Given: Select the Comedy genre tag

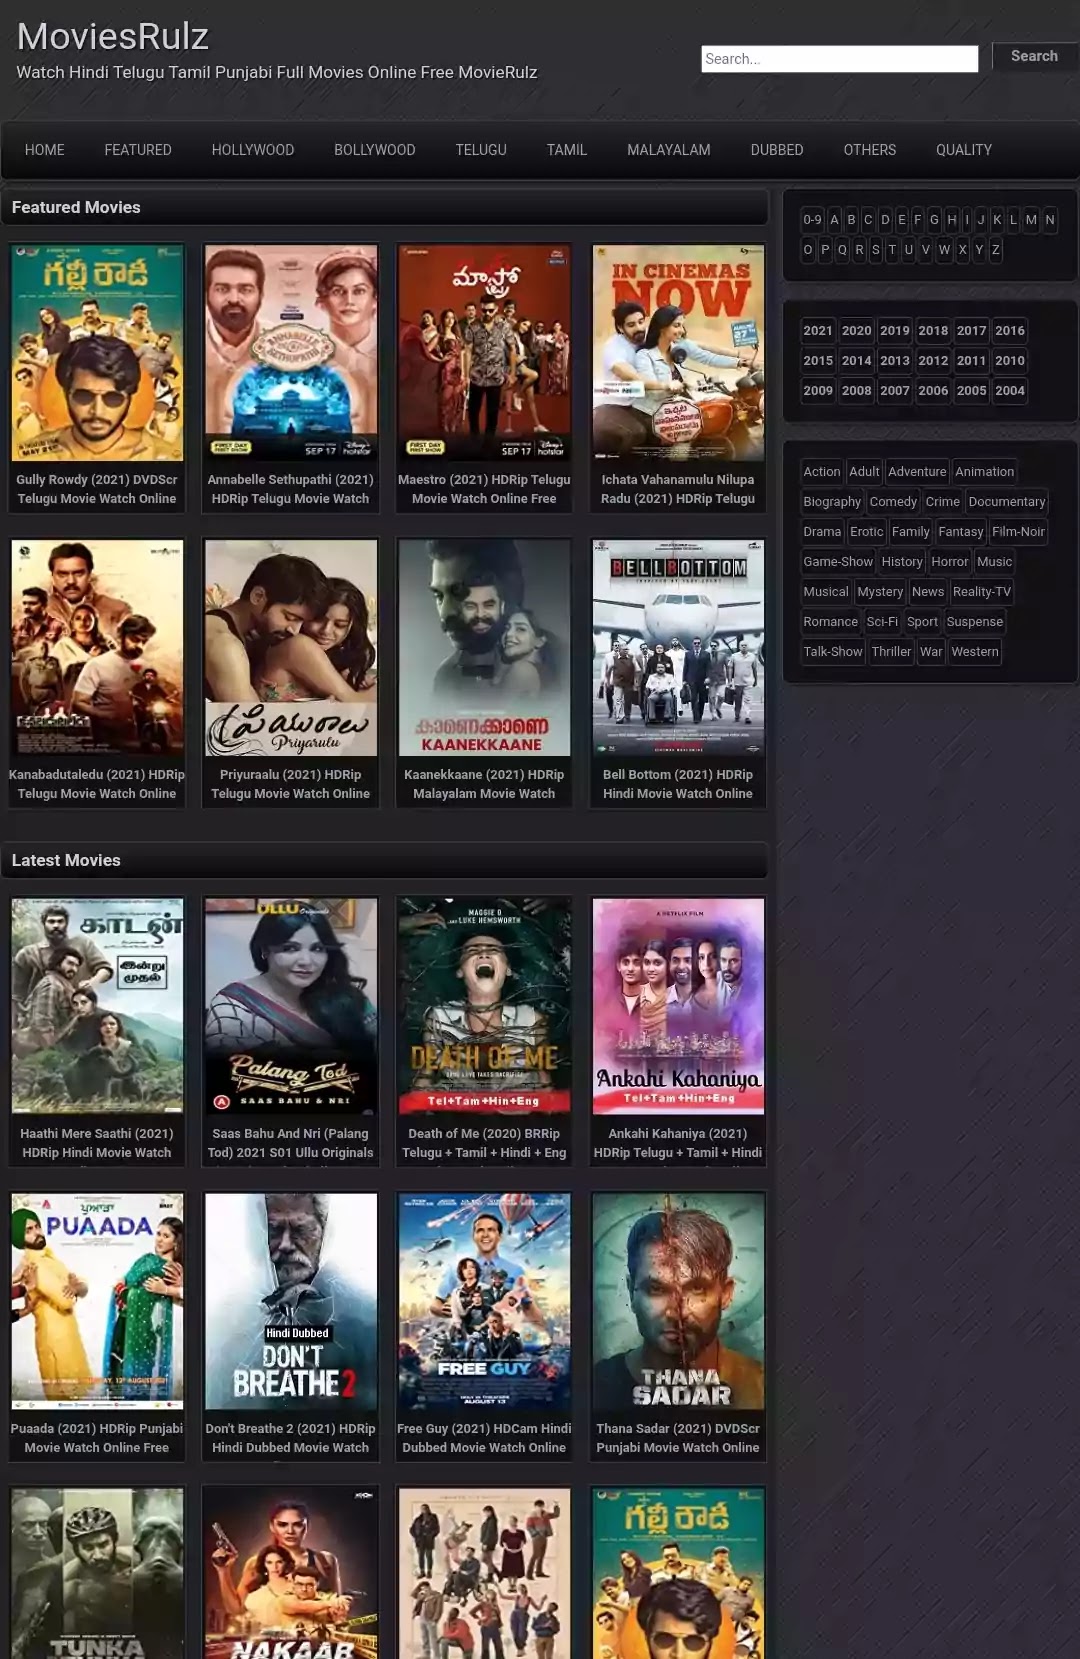Looking at the screenshot, I should (893, 502).
